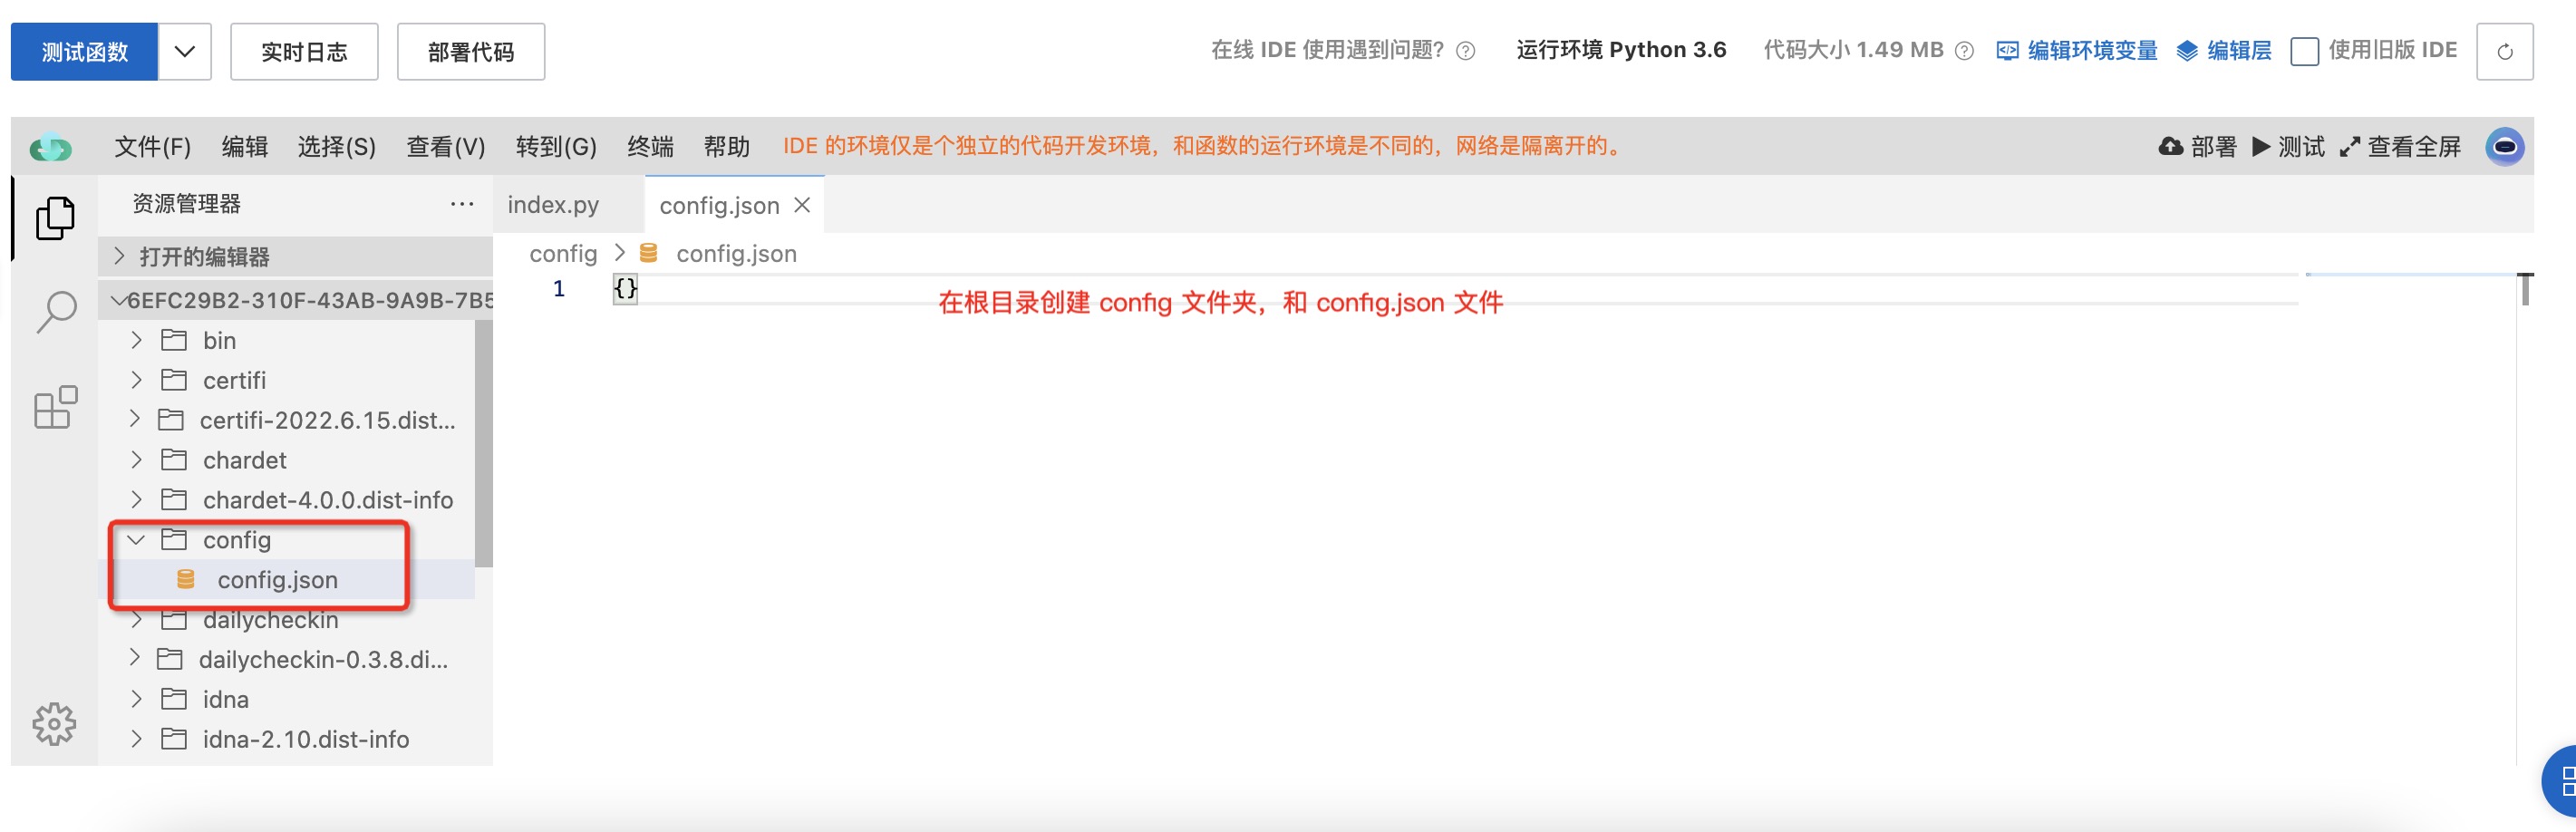Open the explorer more actions ellipsis
Screen dimensions: 2576x832
[x=462, y=204]
